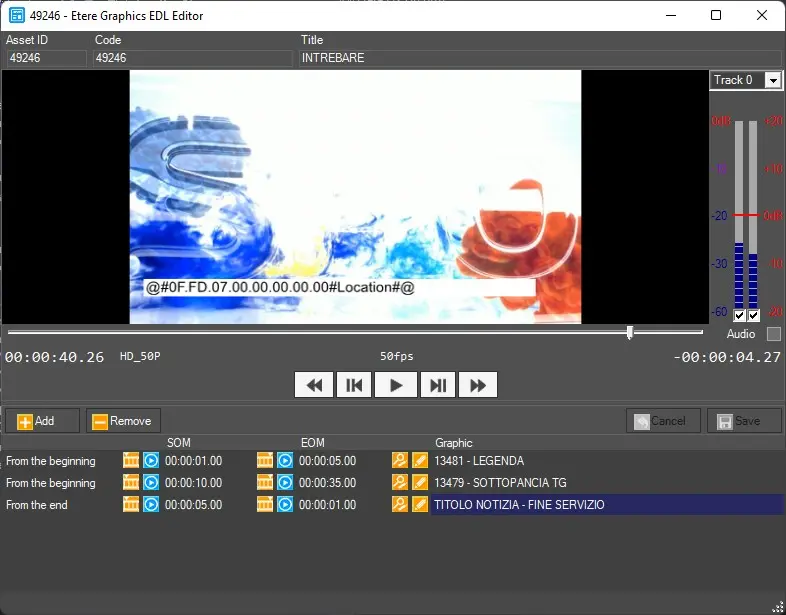Set SOM from film icon for LEGENDA row
The image size is (786, 615).
coord(131,461)
